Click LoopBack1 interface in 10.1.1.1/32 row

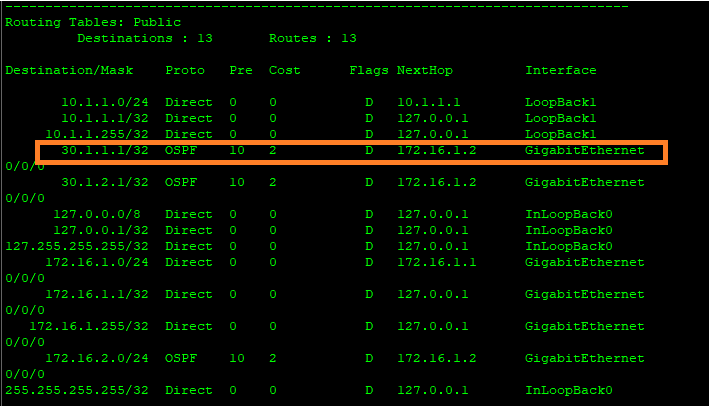pos(561,119)
